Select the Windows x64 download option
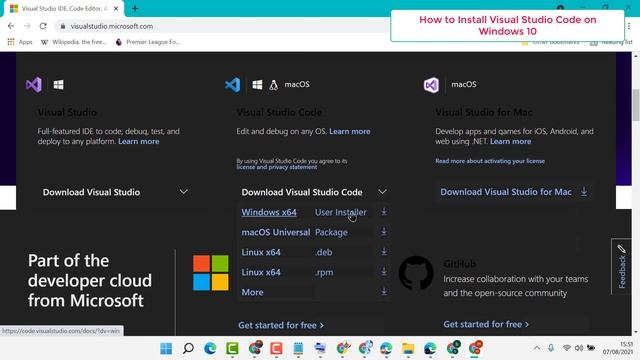The height and width of the screenshot is (360, 640). 269,212
